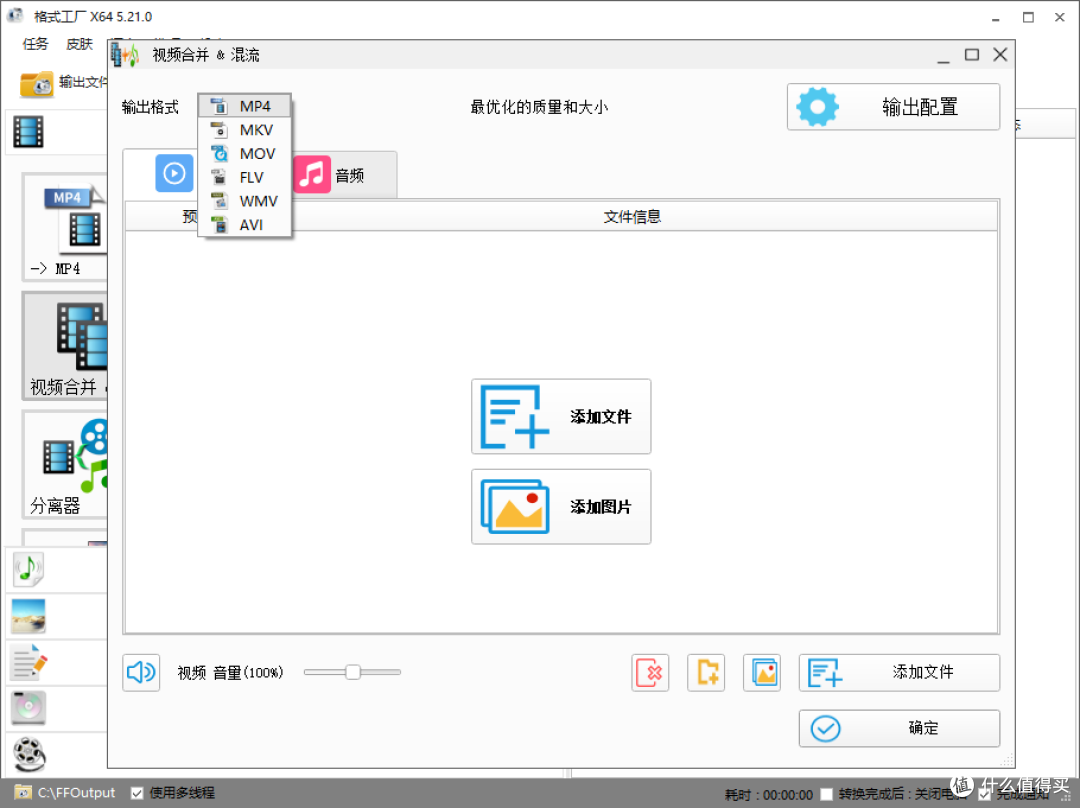Select AVI from the dropdown list
This screenshot has height=808, width=1080.
click(245, 225)
